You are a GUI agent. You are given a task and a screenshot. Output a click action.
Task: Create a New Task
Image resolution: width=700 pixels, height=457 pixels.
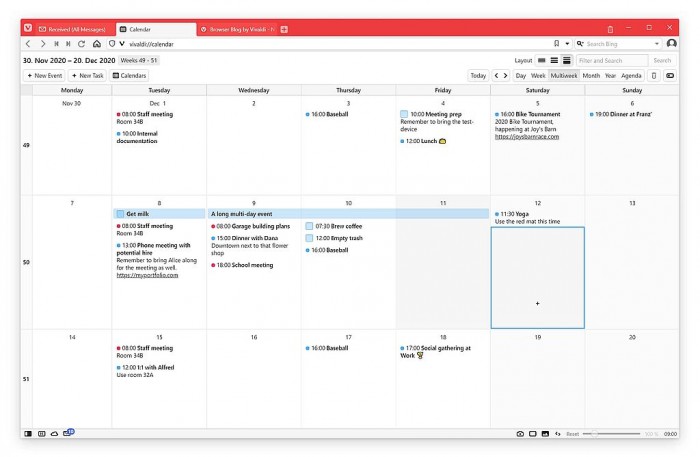tap(88, 75)
